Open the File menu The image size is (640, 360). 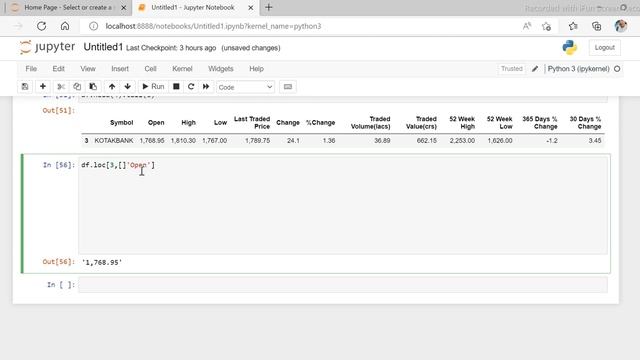coord(31,69)
